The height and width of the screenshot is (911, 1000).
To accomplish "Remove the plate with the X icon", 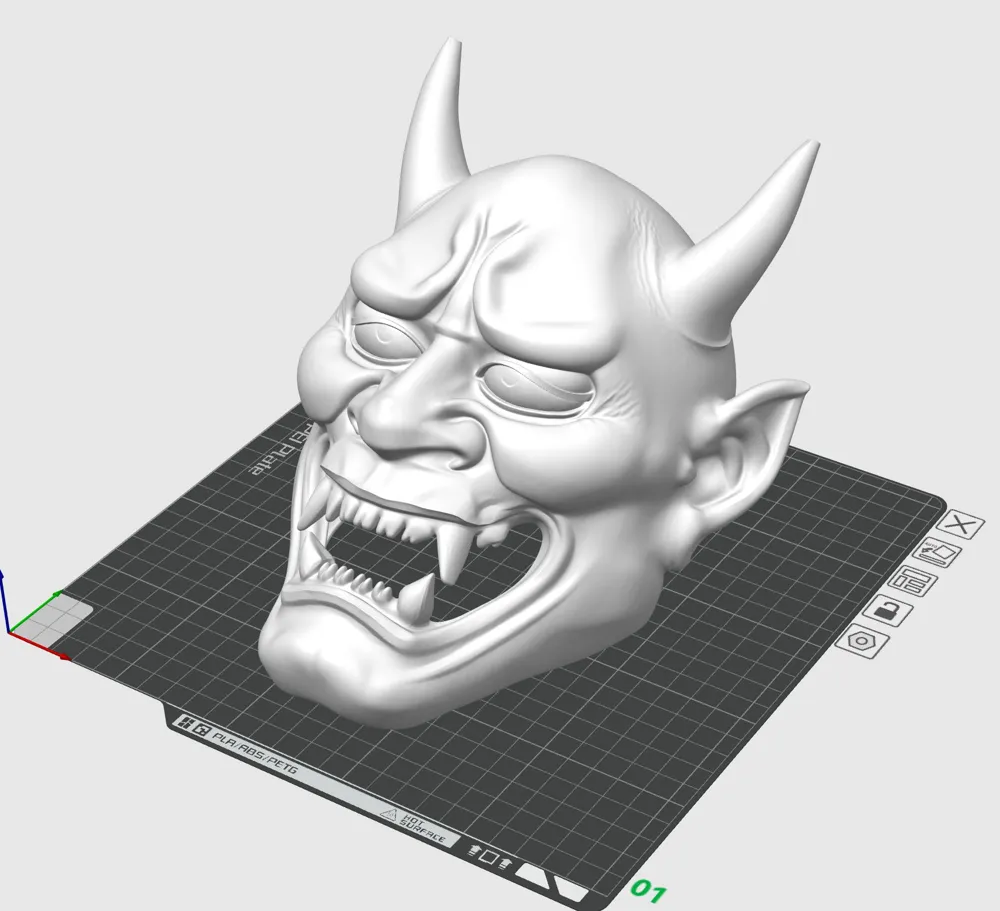I will [x=960, y=525].
